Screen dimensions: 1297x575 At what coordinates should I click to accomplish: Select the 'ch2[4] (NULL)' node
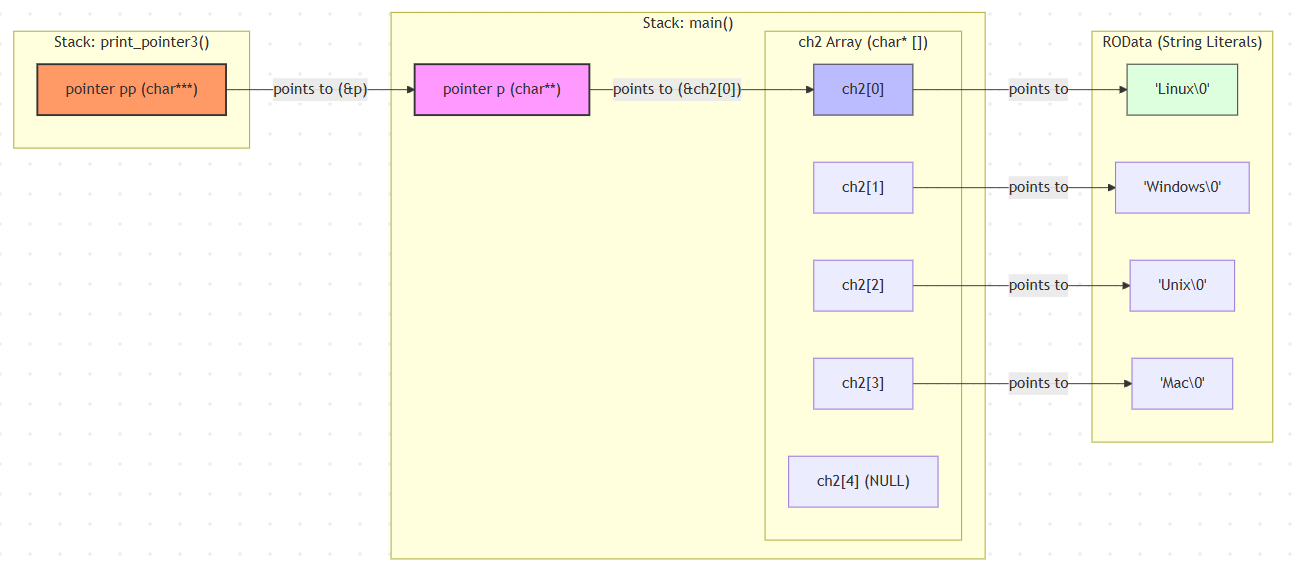[x=863, y=481]
